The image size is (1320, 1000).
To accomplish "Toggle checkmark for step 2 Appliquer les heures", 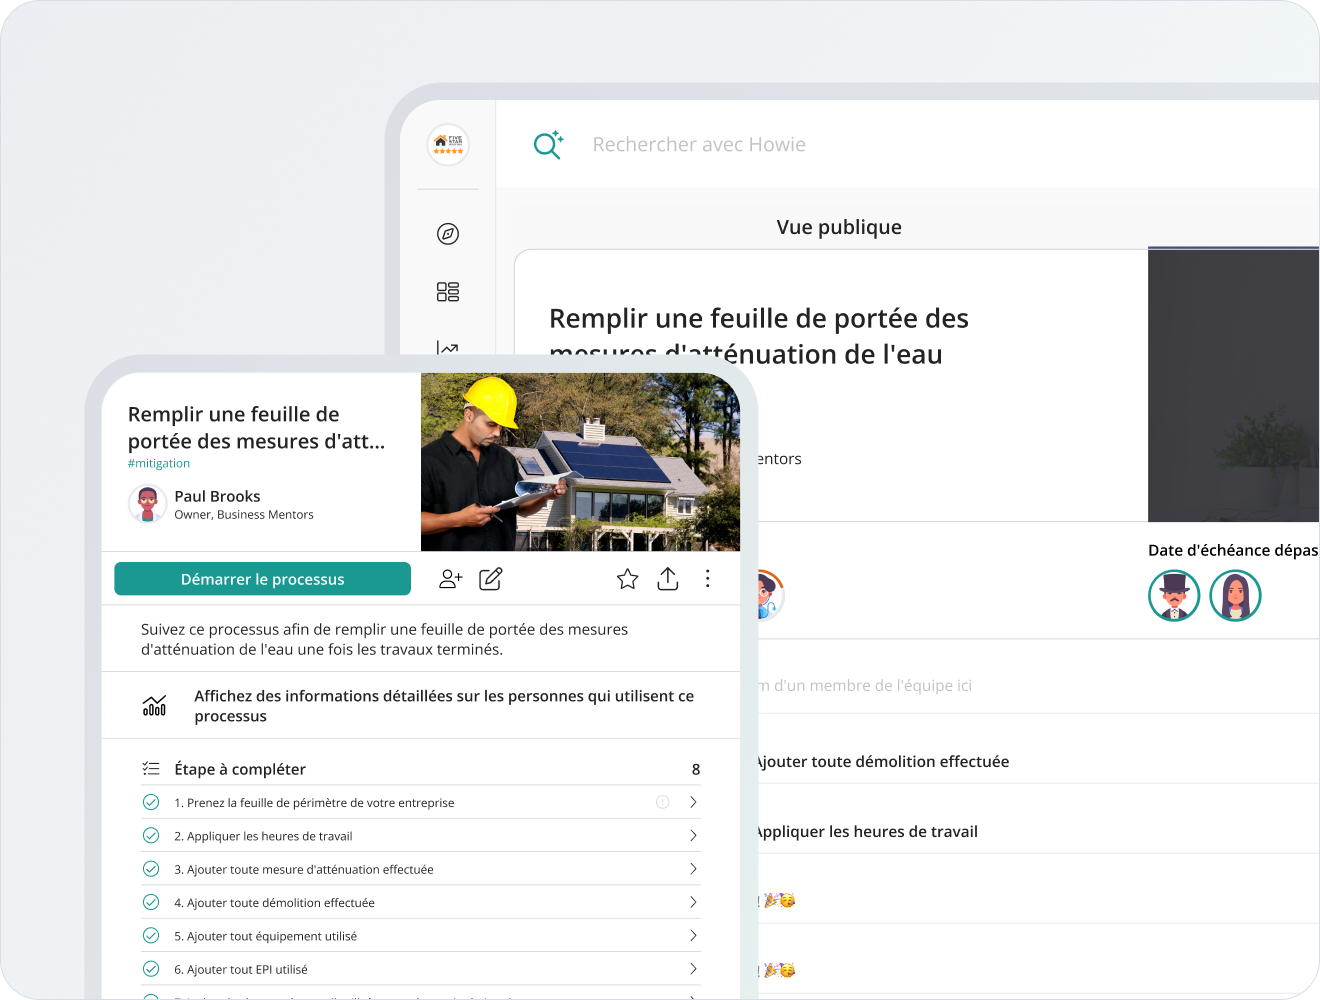I will click(151, 836).
